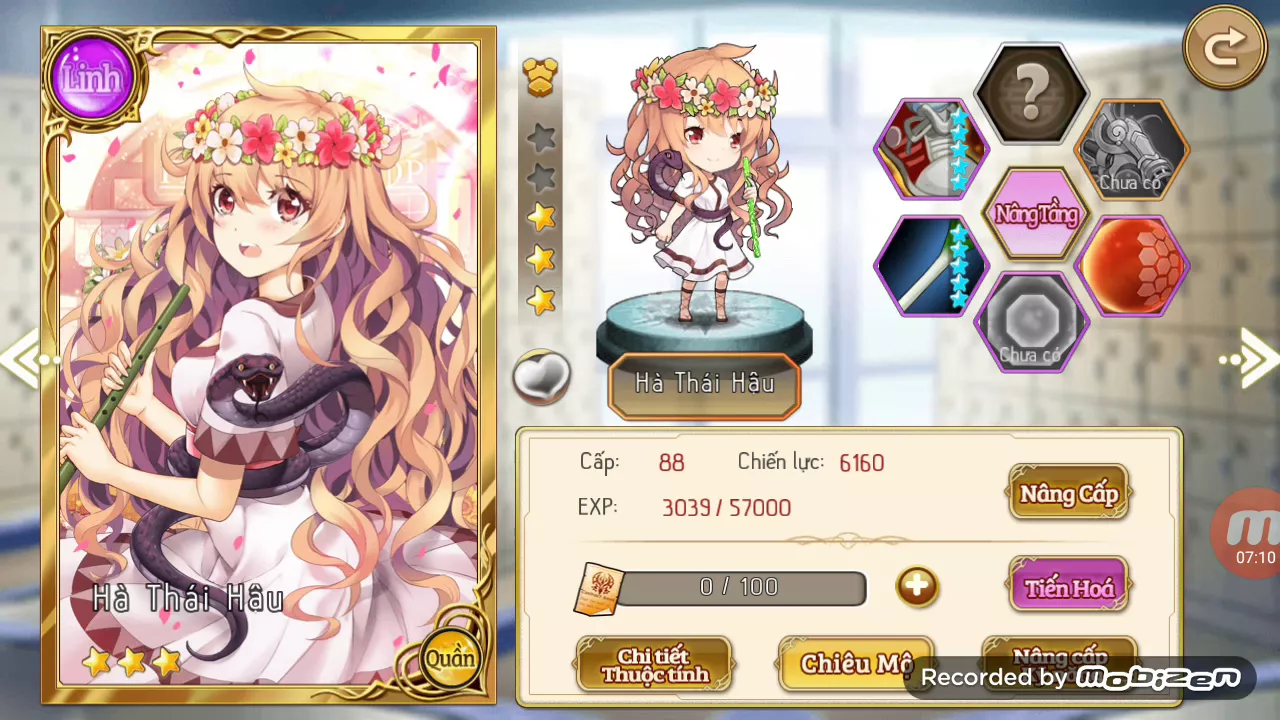
Task: Click the Nâng Tầng hexagon button
Action: (1036, 212)
